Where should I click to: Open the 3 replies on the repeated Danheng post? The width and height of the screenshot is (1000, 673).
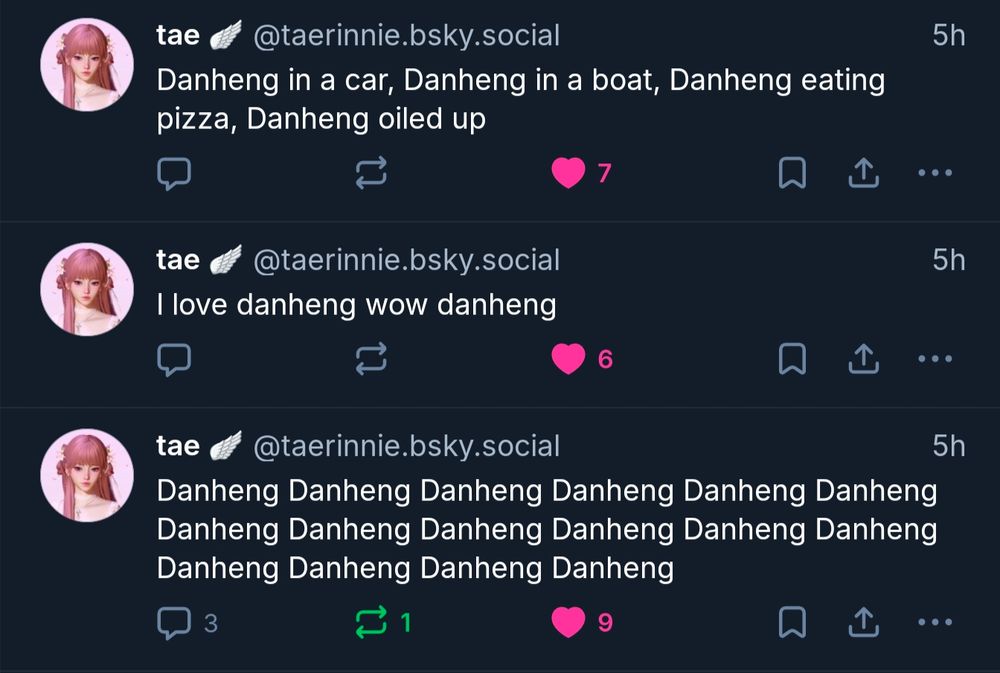tap(187, 623)
